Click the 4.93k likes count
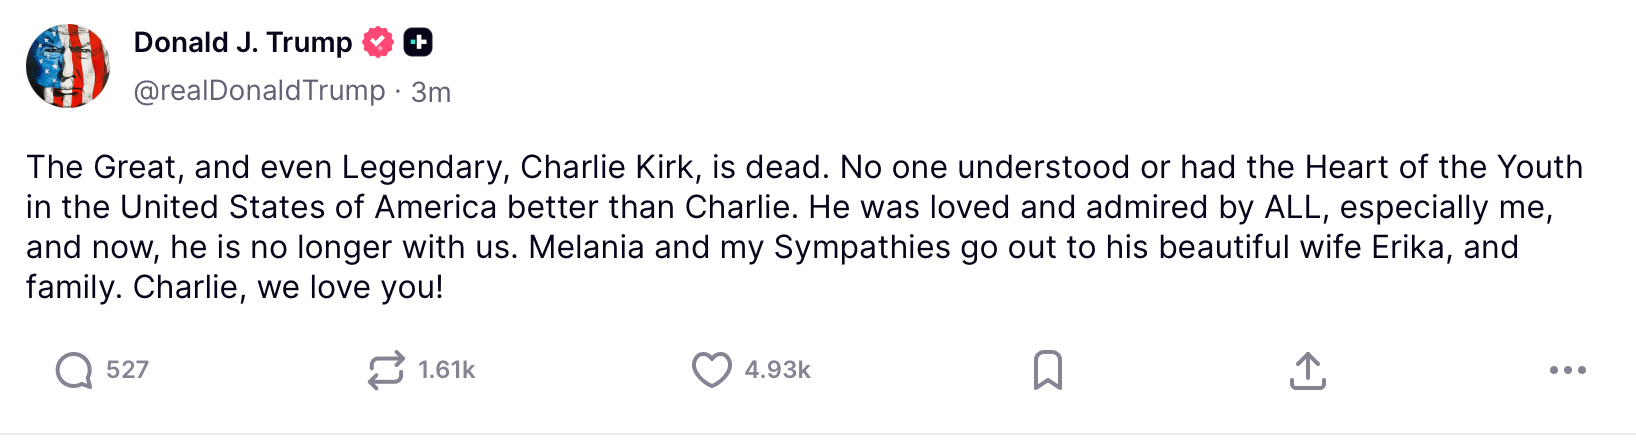Viewport: 1636px width, 440px height. click(777, 370)
